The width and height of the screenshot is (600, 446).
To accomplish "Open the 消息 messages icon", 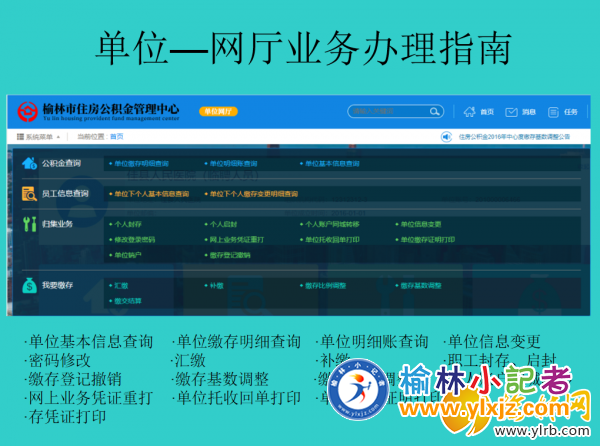I will [x=511, y=112].
